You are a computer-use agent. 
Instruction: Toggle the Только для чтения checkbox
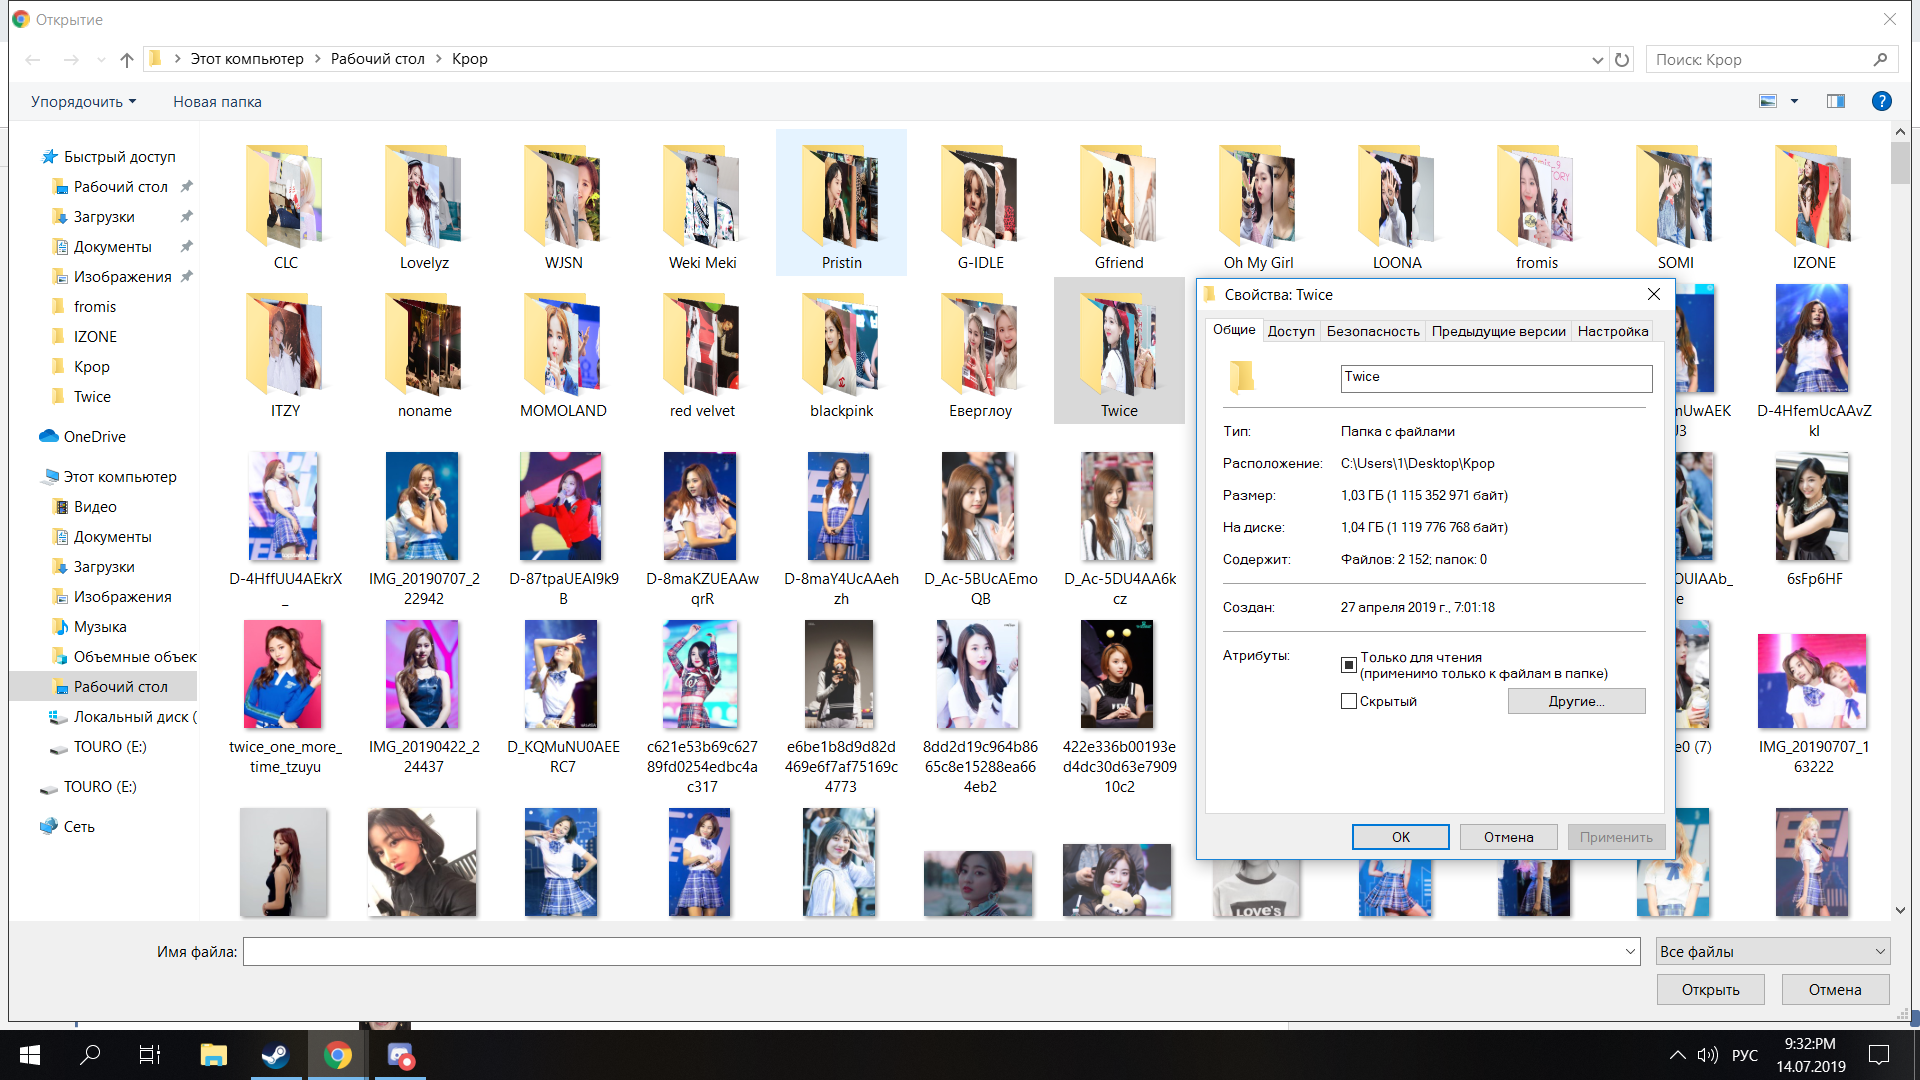click(x=1349, y=665)
